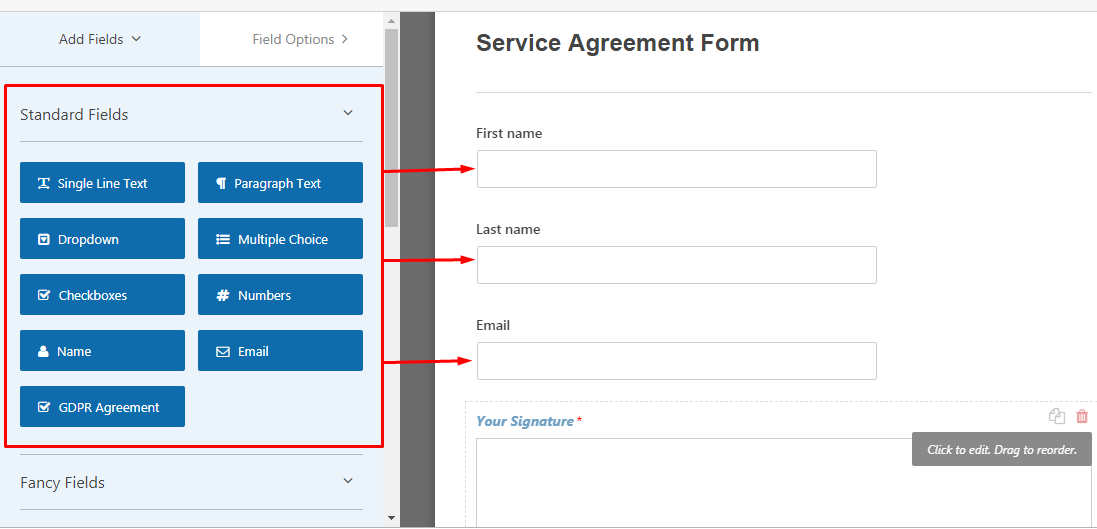Add a GDPR Agreement field

pos(102,407)
